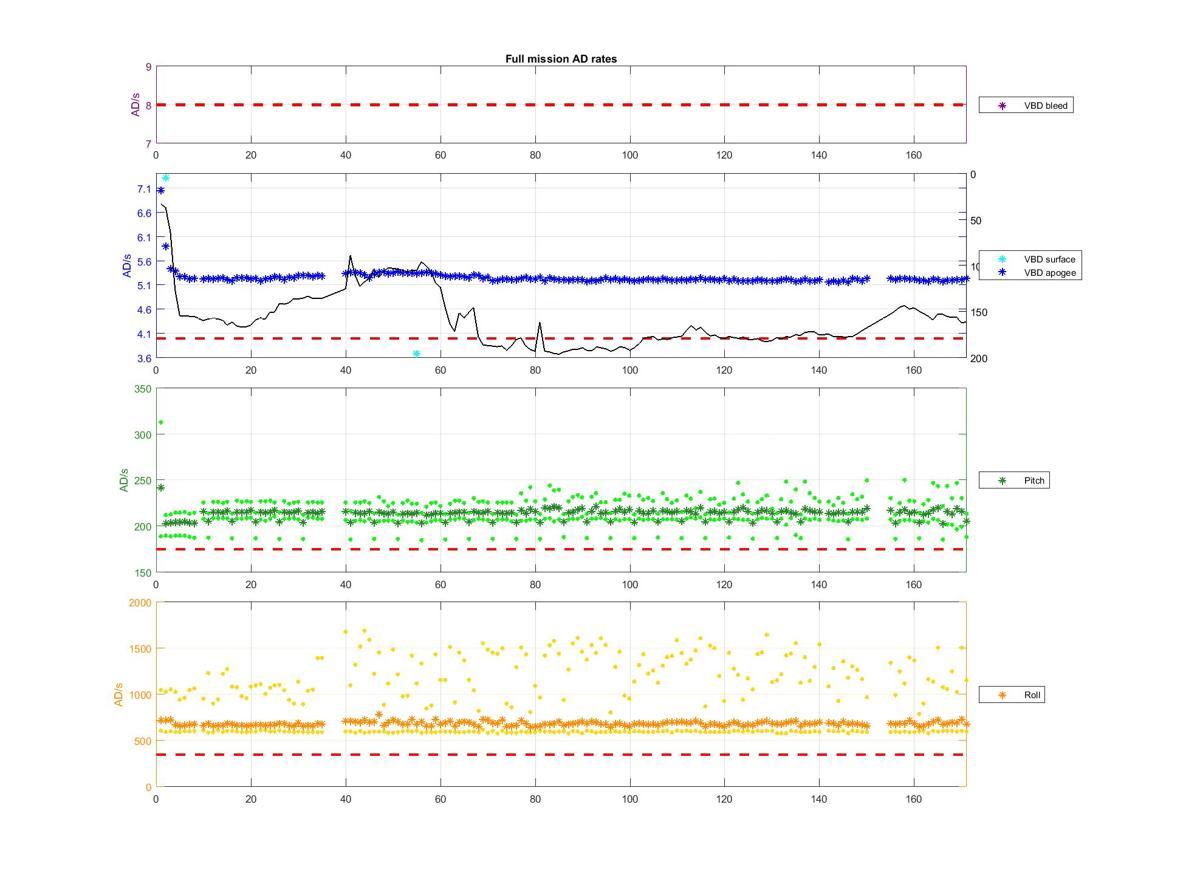Screen dimensions: 1200x885
Task: Click the red dashed line in VBD bleed plot
Action: tap(561, 104)
